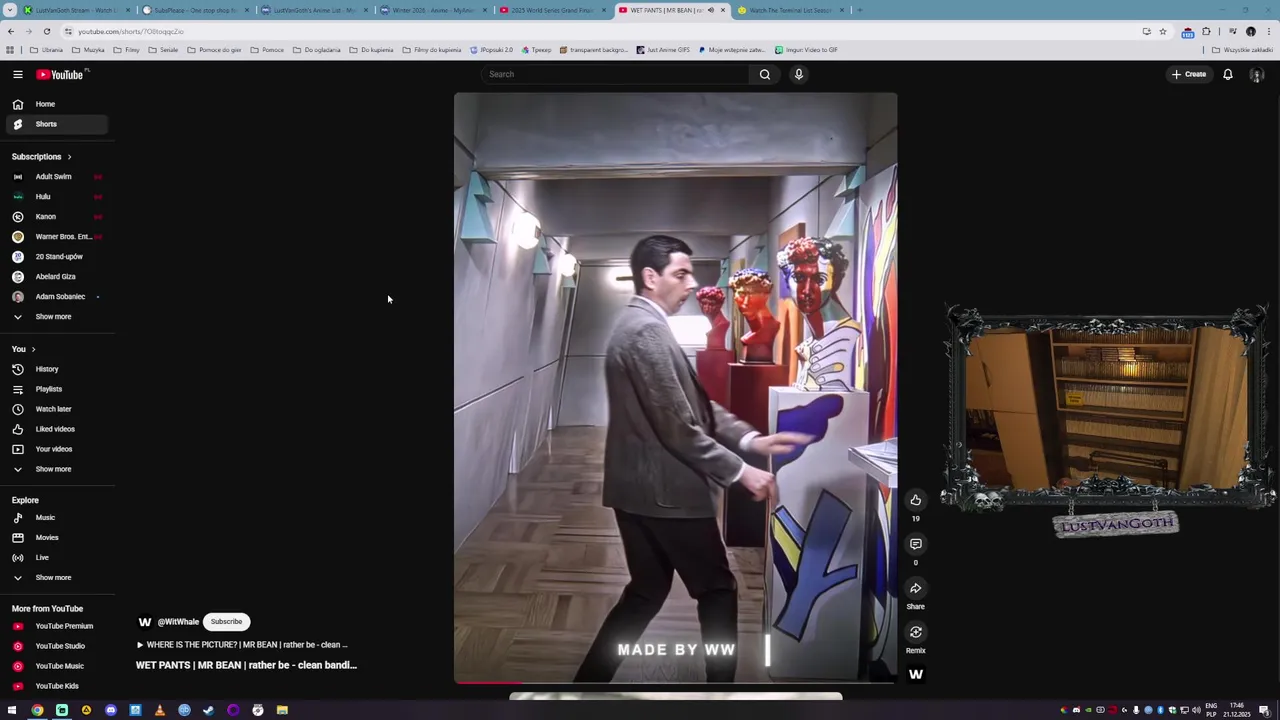Screen dimensions: 1280x720
Task: Like this Short with thumbs-up icon
Action: click(x=915, y=500)
